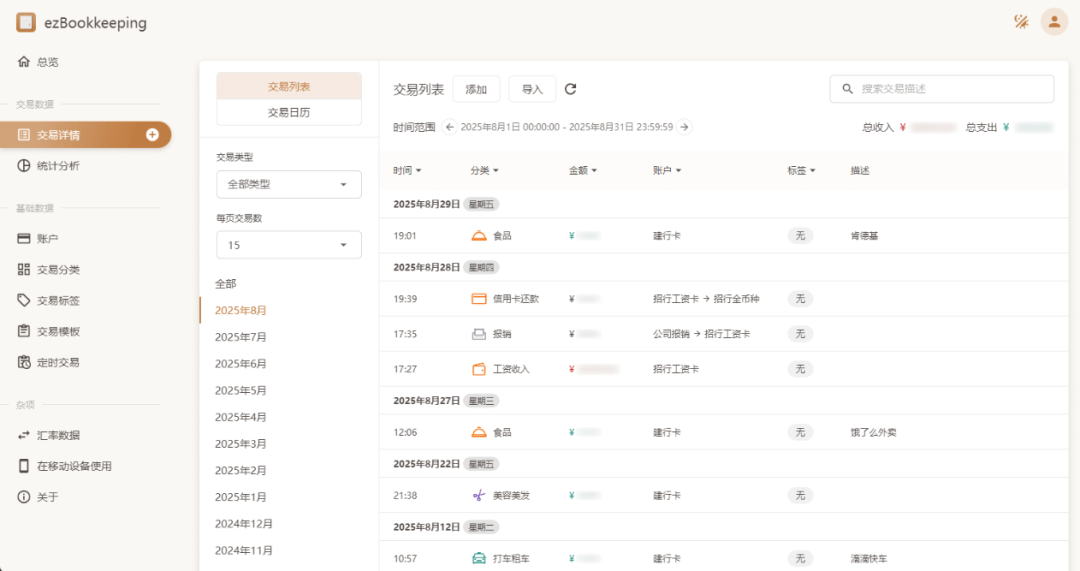Click the 工资收入 wallet icon
The width and height of the screenshot is (1080, 571).
[x=479, y=369]
